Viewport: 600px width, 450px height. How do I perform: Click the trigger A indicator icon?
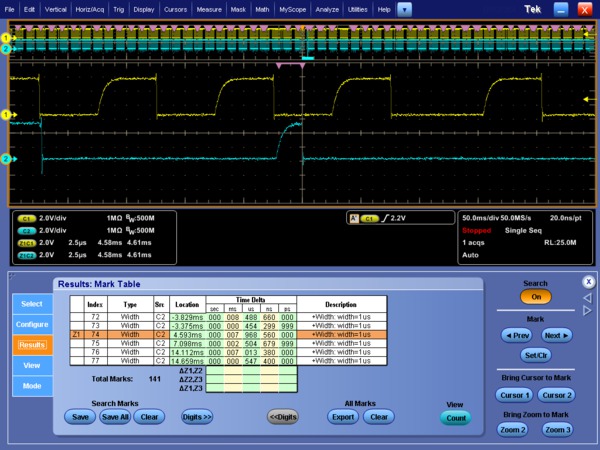pyautogui.click(x=352, y=217)
